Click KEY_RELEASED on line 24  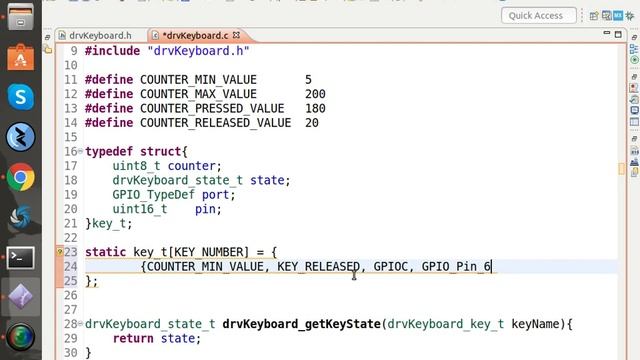click(x=318, y=267)
